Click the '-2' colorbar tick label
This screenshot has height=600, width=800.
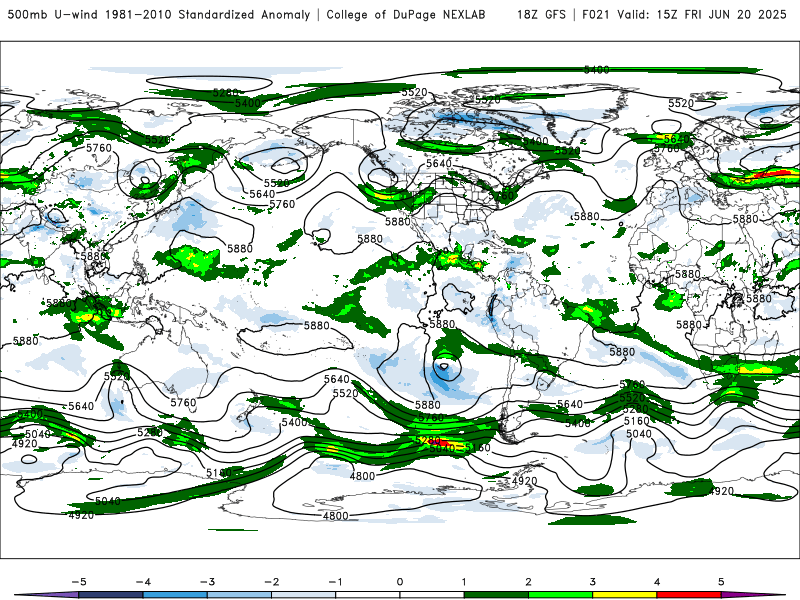coord(271,582)
